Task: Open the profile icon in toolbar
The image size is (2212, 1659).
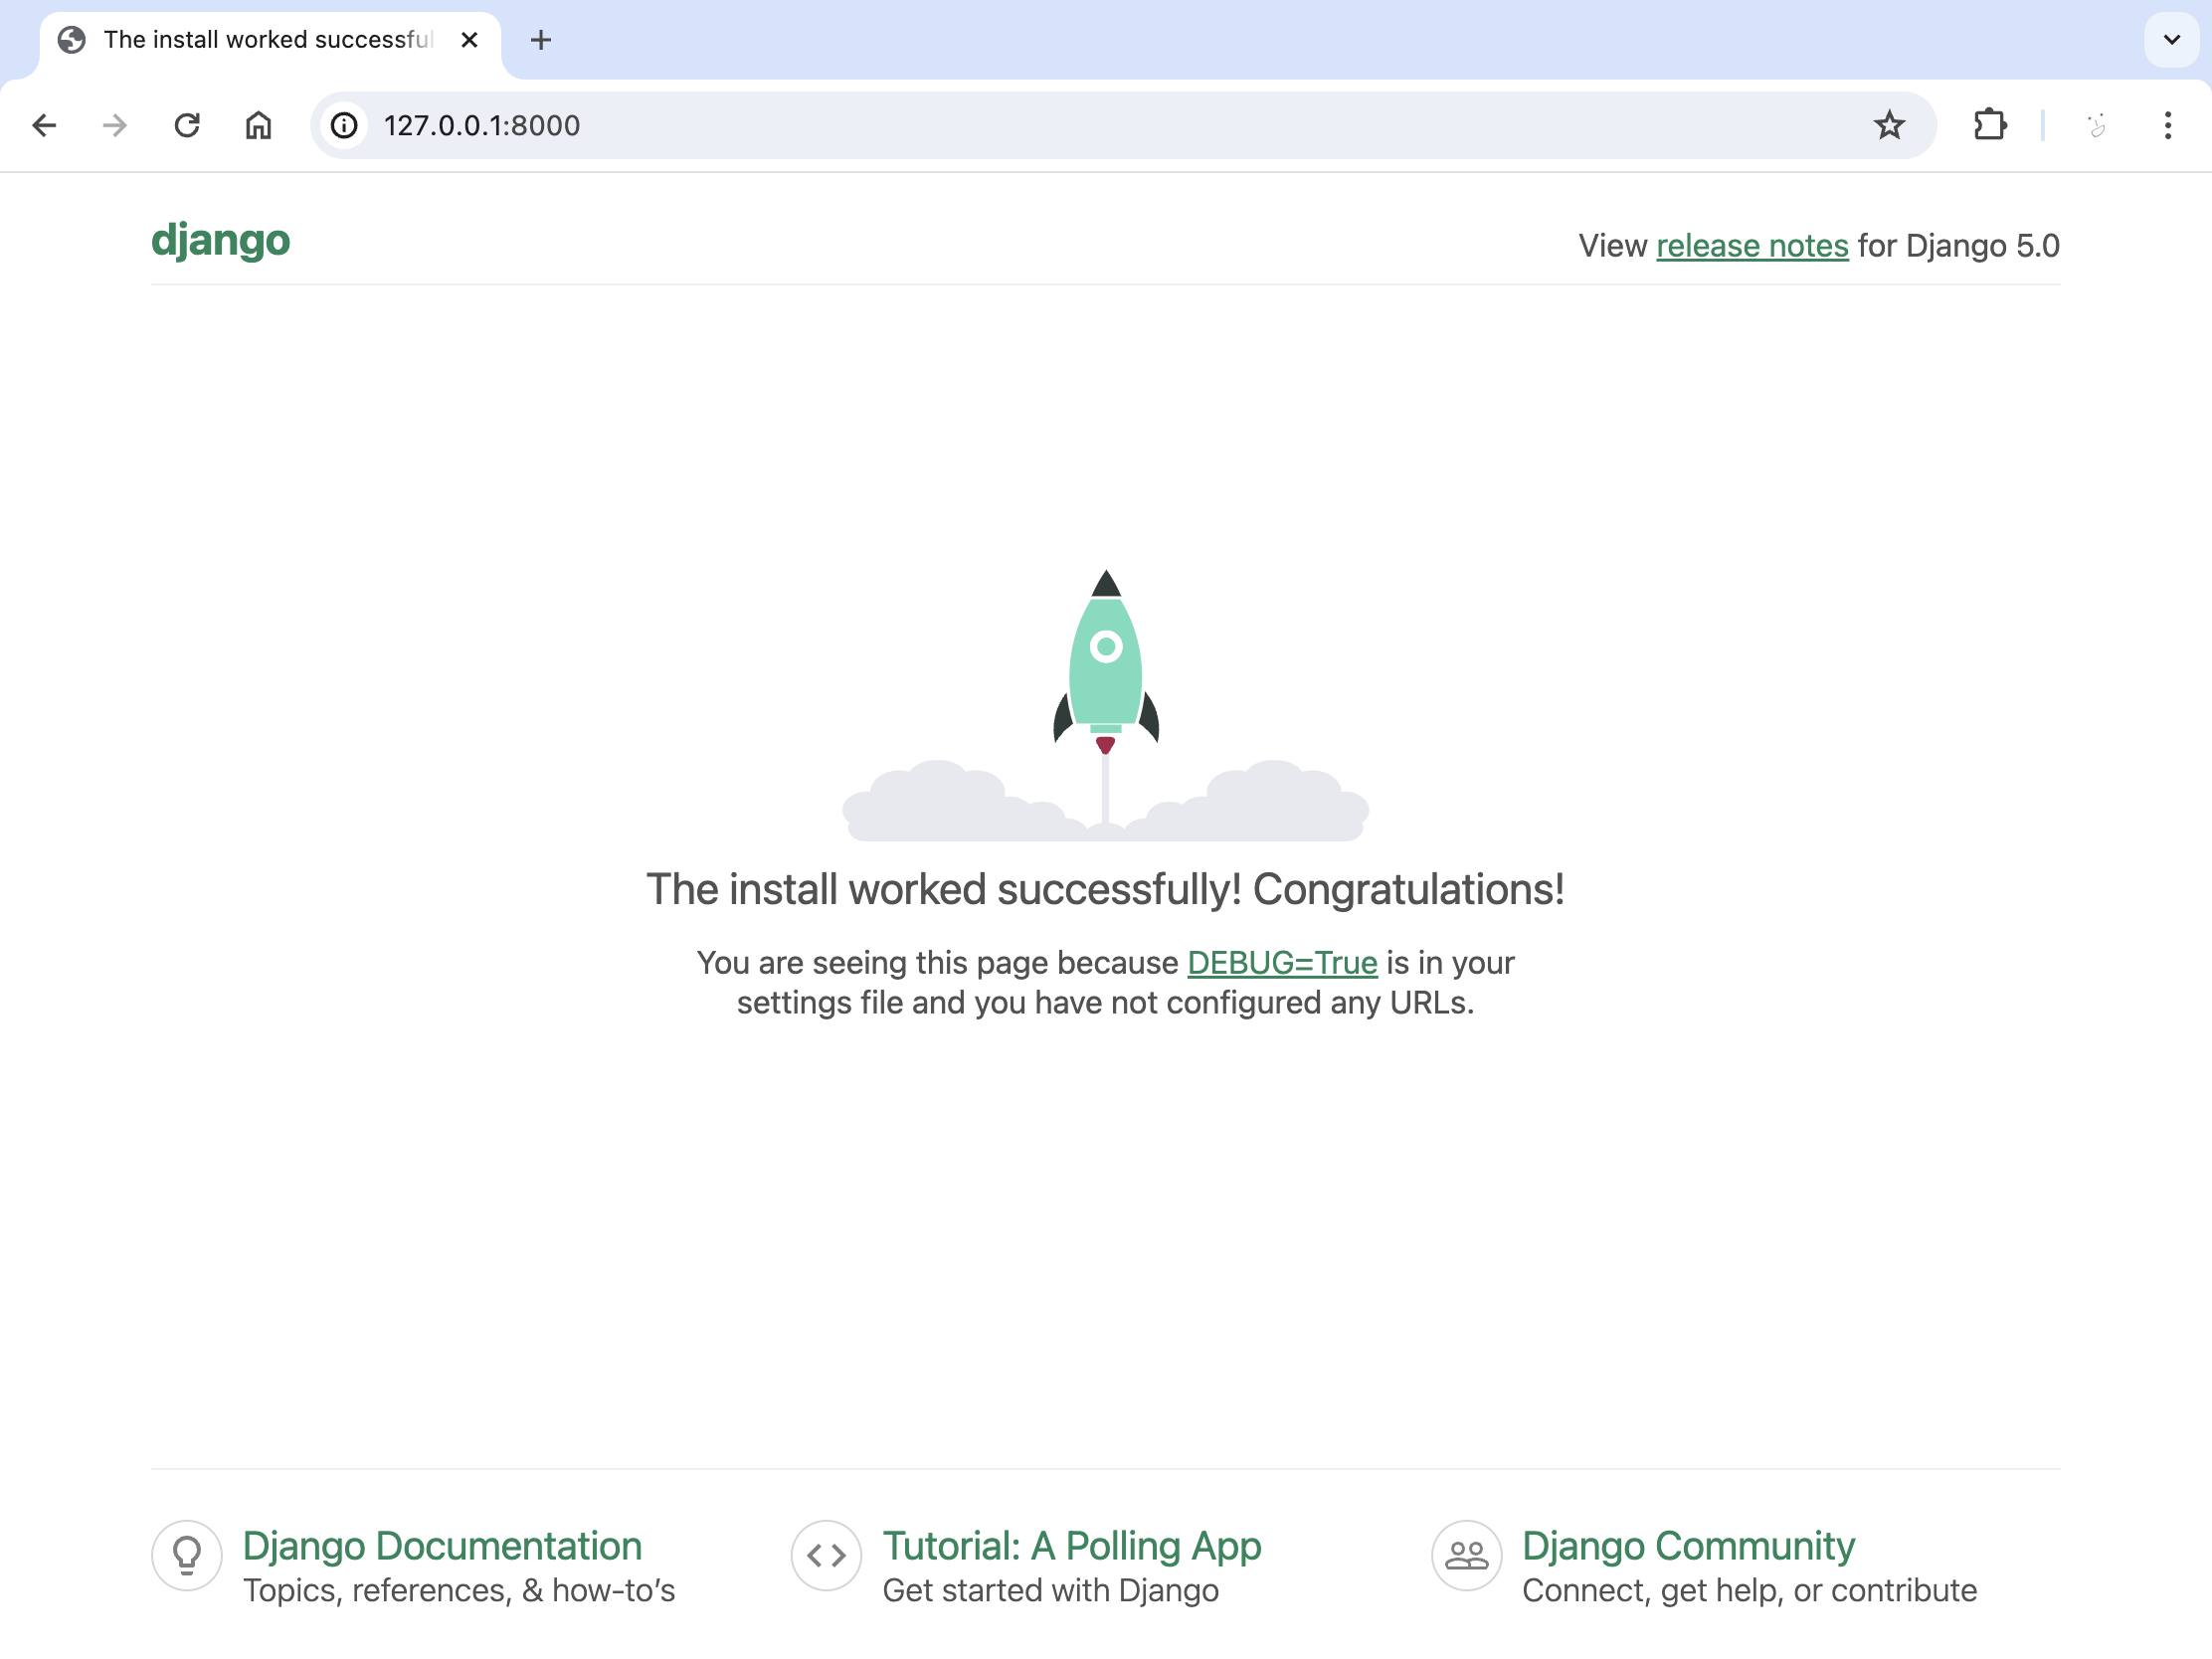Action: tap(2097, 125)
